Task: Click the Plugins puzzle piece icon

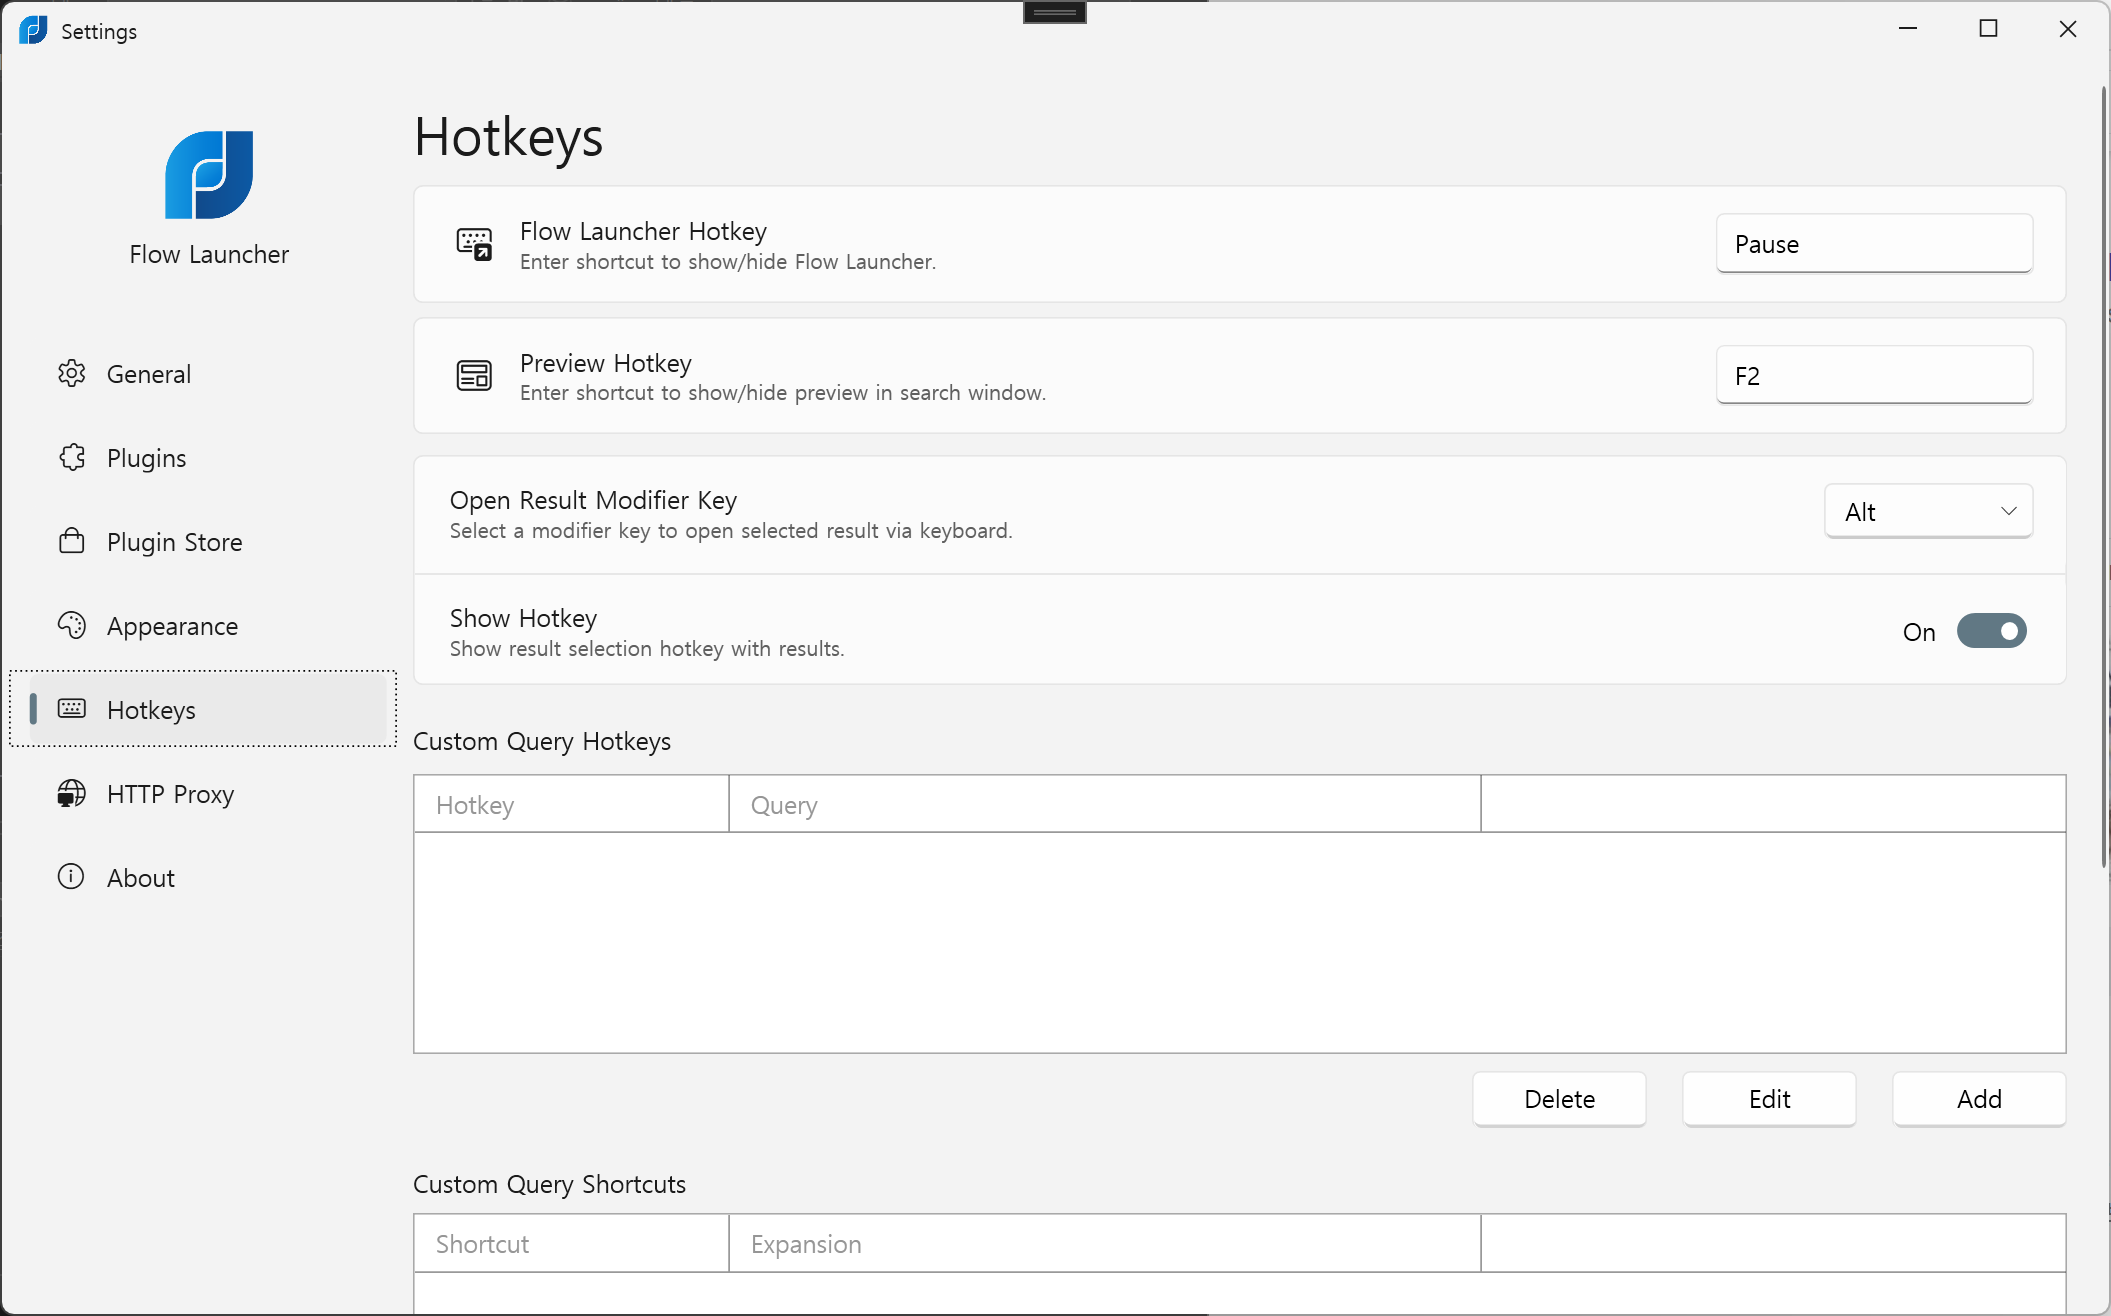Action: point(71,458)
